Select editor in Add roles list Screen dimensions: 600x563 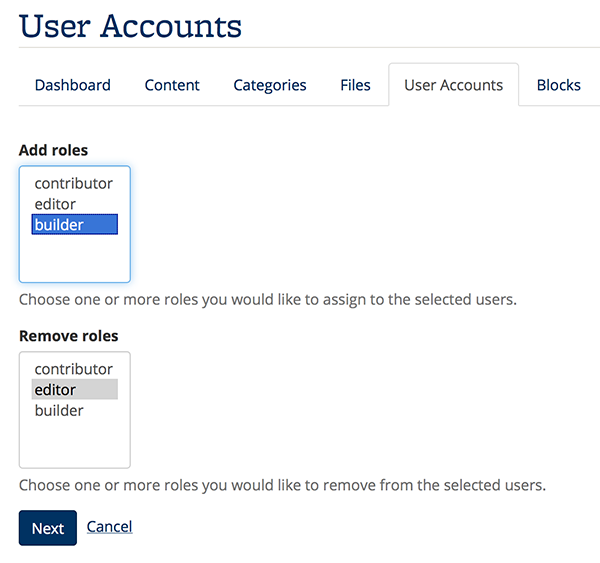75,204
